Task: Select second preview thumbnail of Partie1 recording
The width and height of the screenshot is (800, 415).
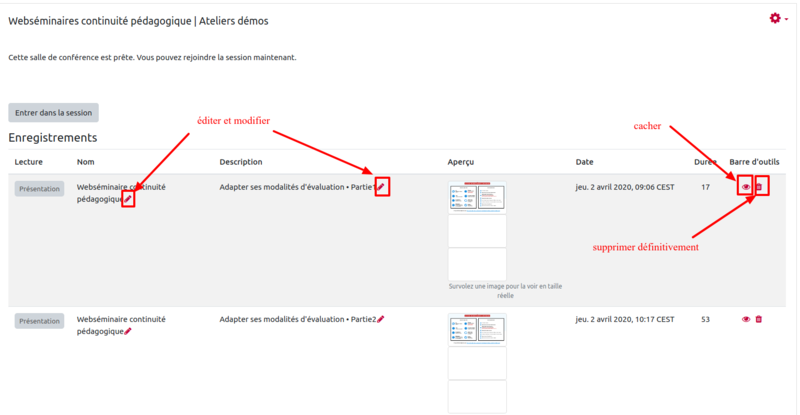Action: point(477,230)
